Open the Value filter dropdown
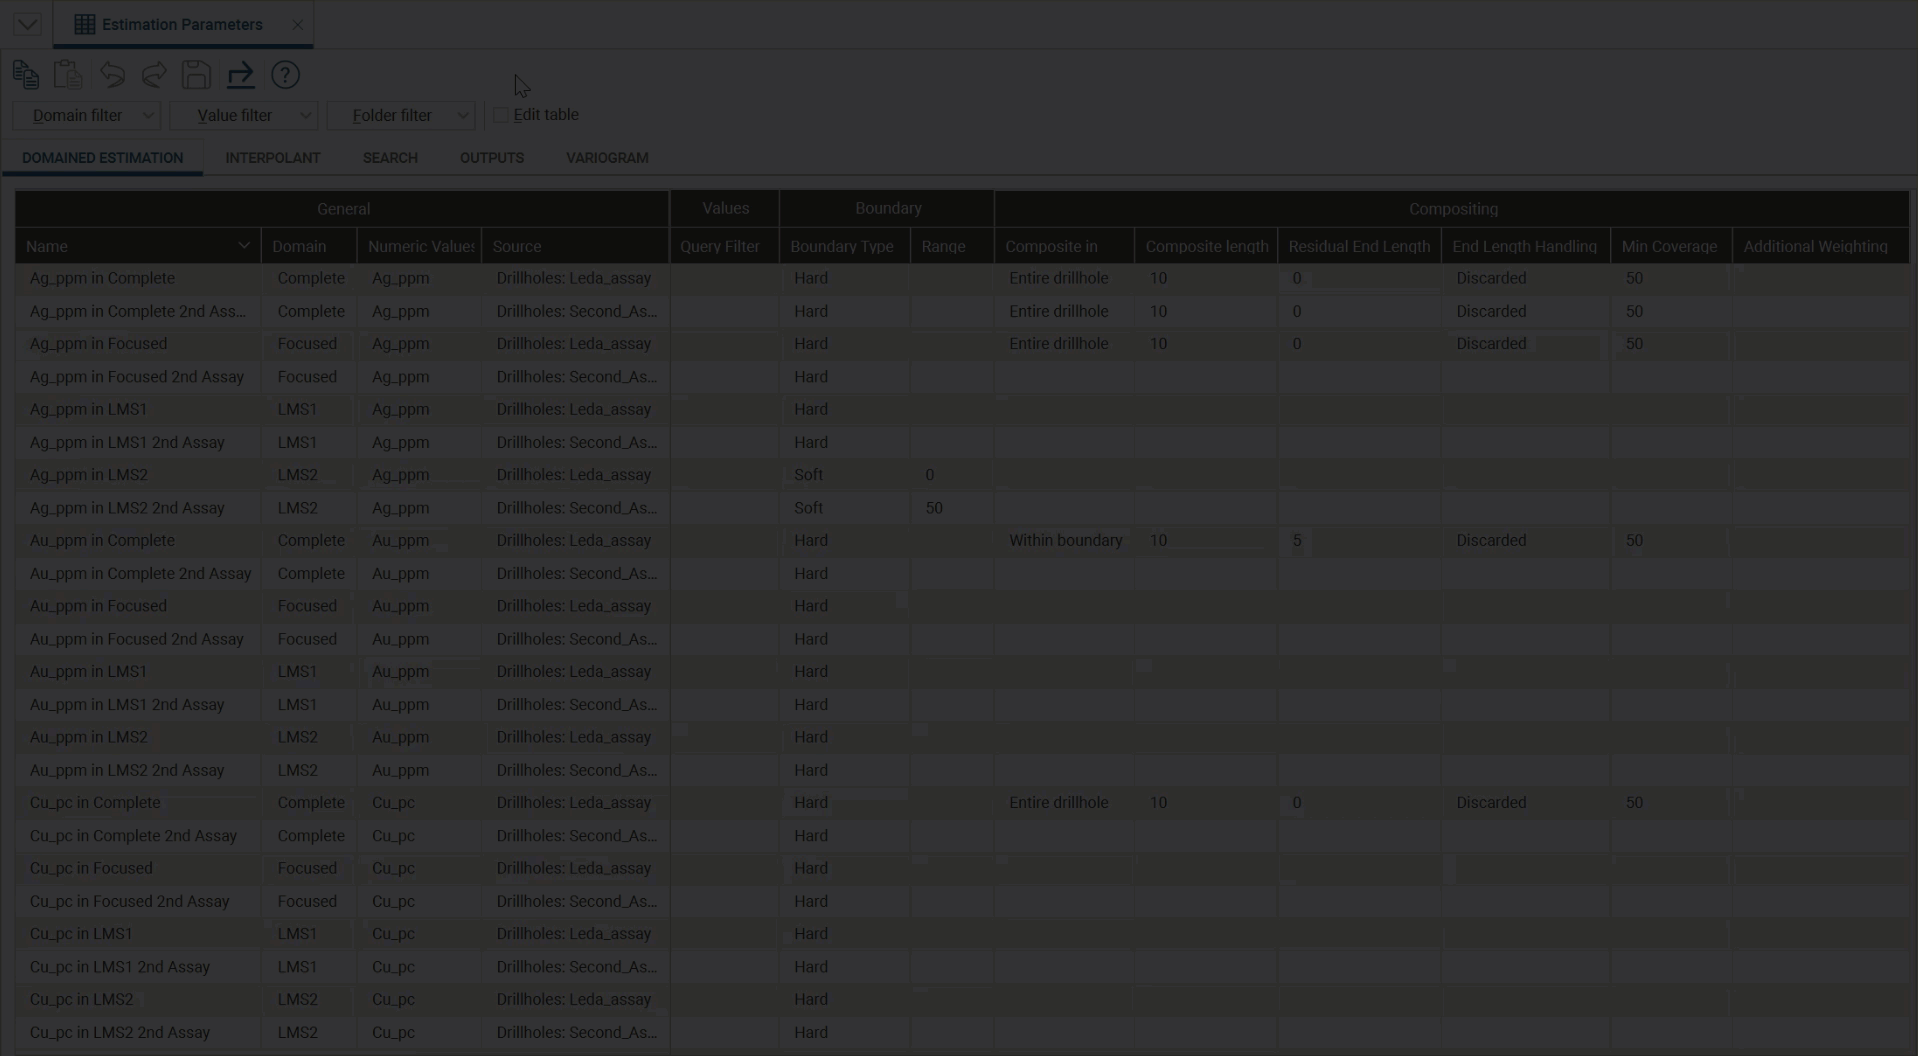1918x1056 pixels. 243,115
